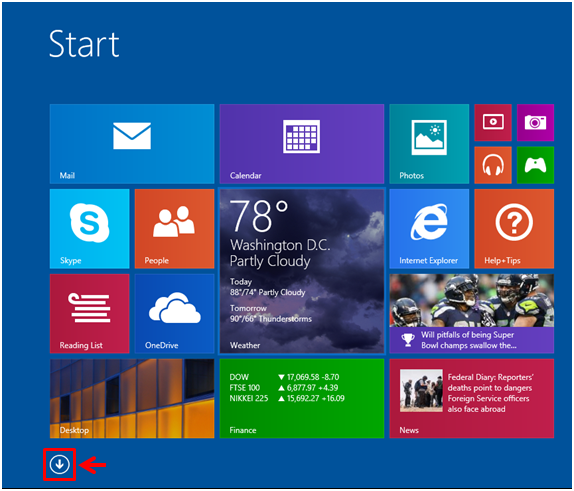Open the Finance tile with DOW figures
Screen dimensions: 574x491
coord(302,399)
